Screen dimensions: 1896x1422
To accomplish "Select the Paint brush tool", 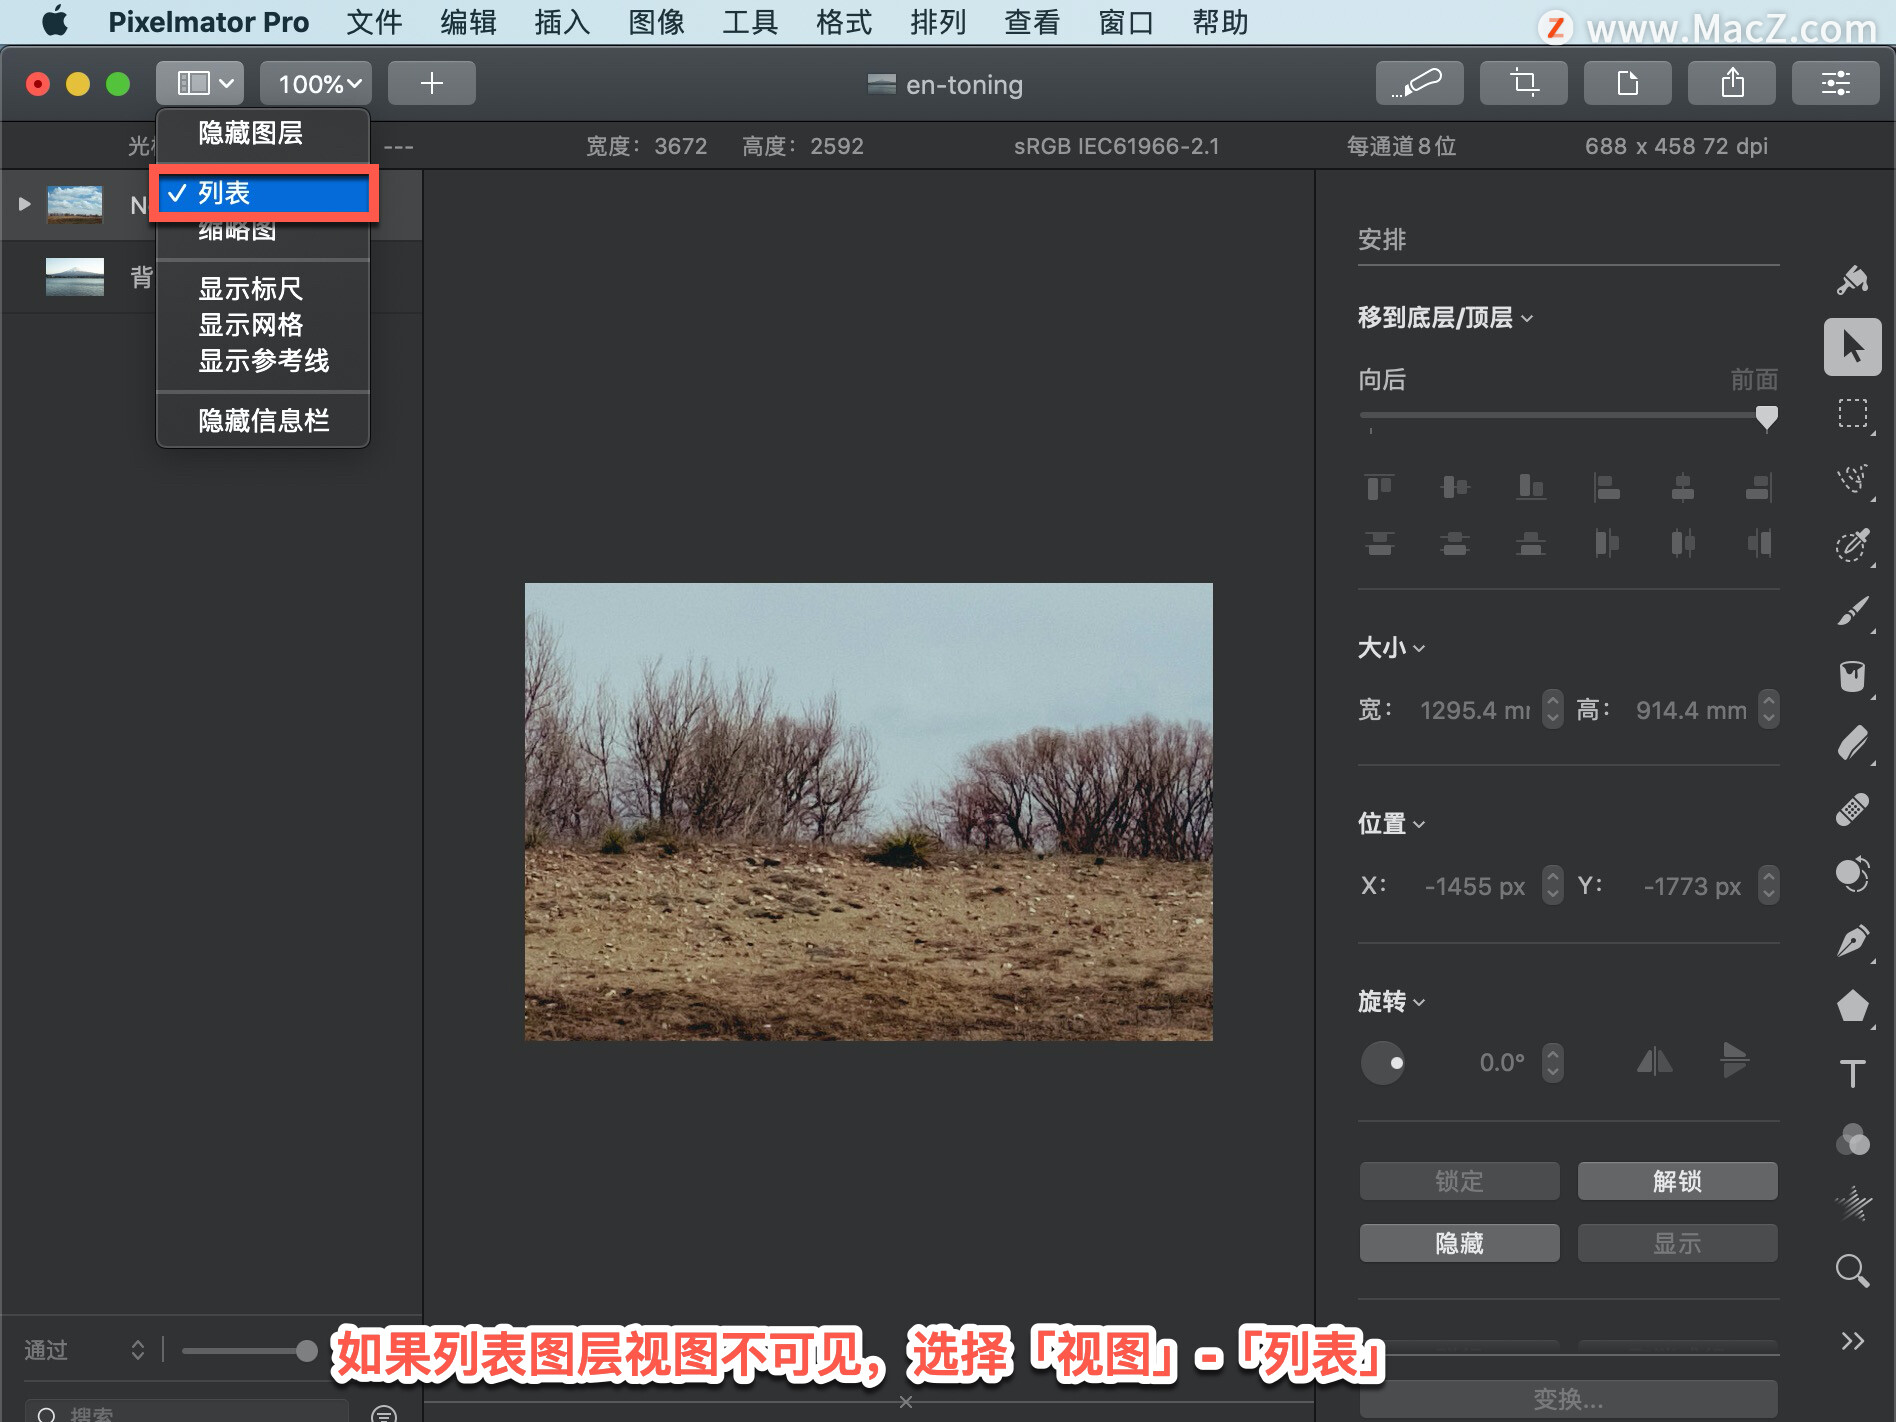I will (1852, 611).
